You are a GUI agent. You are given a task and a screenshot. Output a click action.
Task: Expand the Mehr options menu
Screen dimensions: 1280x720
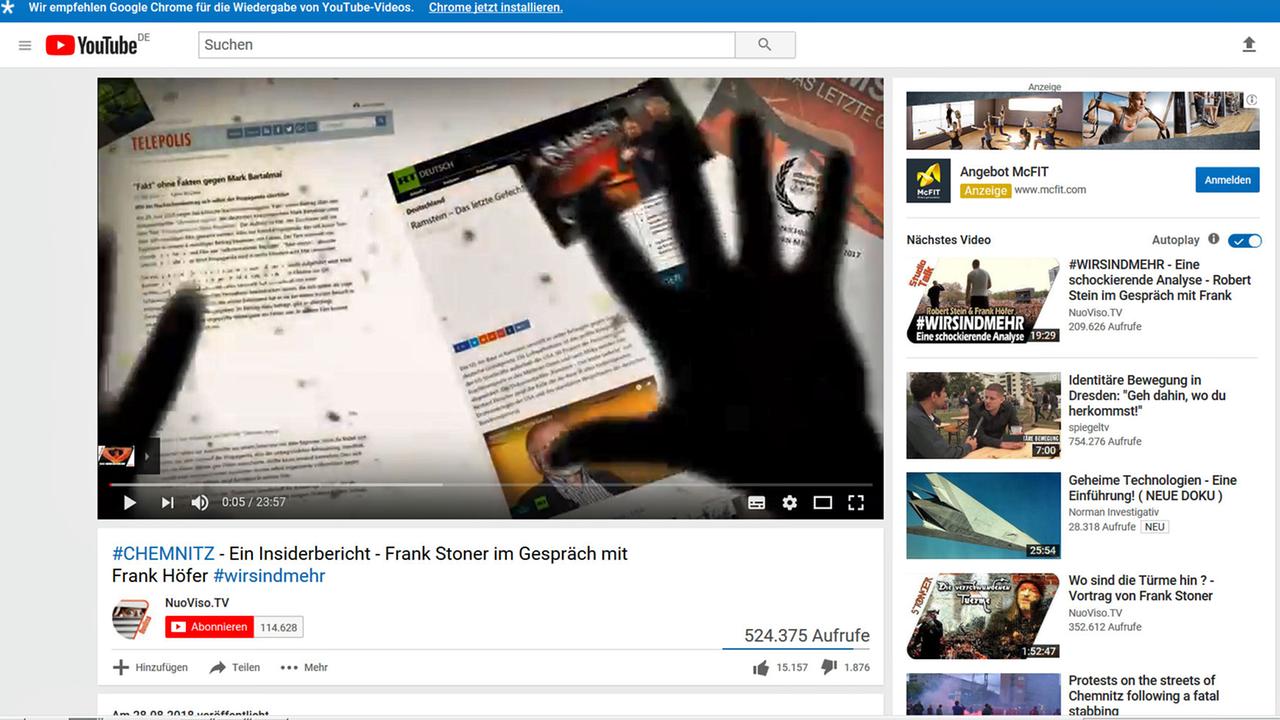304,667
